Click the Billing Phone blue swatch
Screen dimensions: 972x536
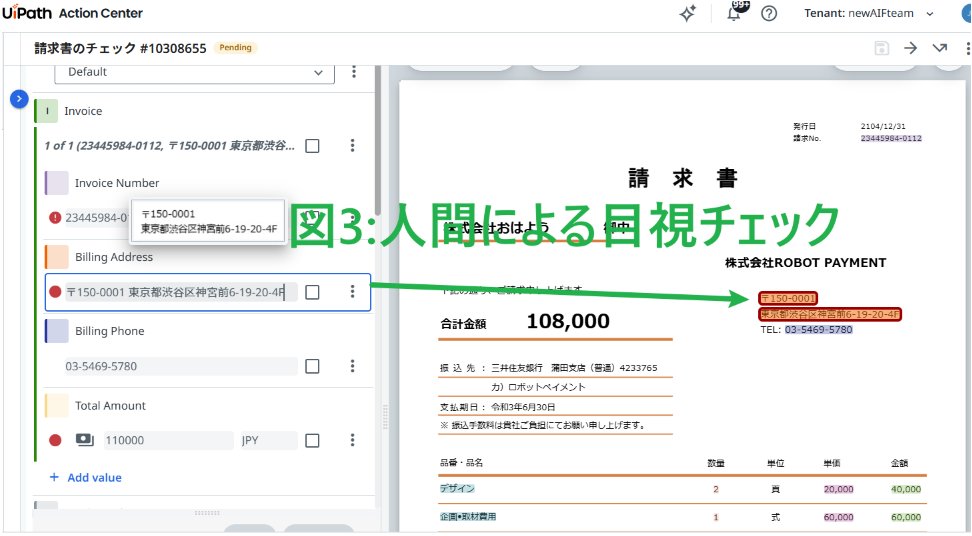point(56,331)
